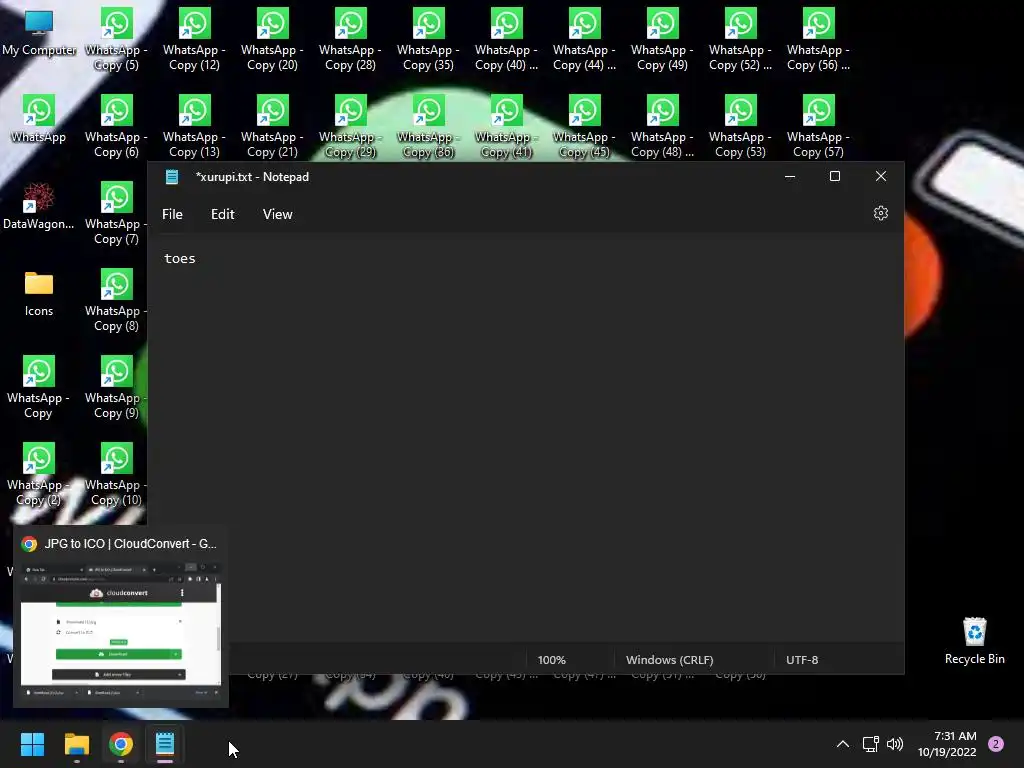Open the Edit menu in Notepad
This screenshot has height=768, width=1024.
point(223,214)
